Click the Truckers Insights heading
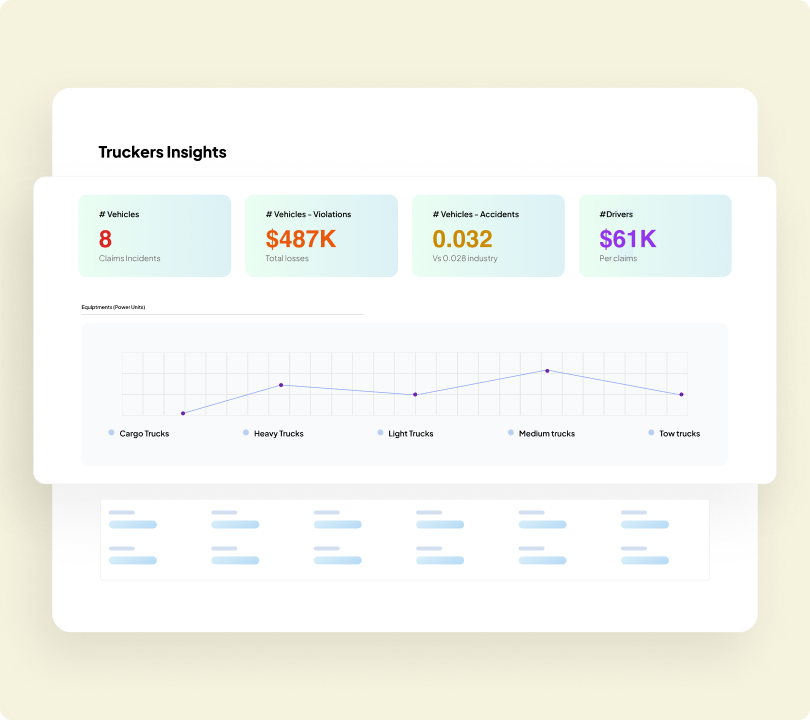Screen dimensions: 810x720 162,152
